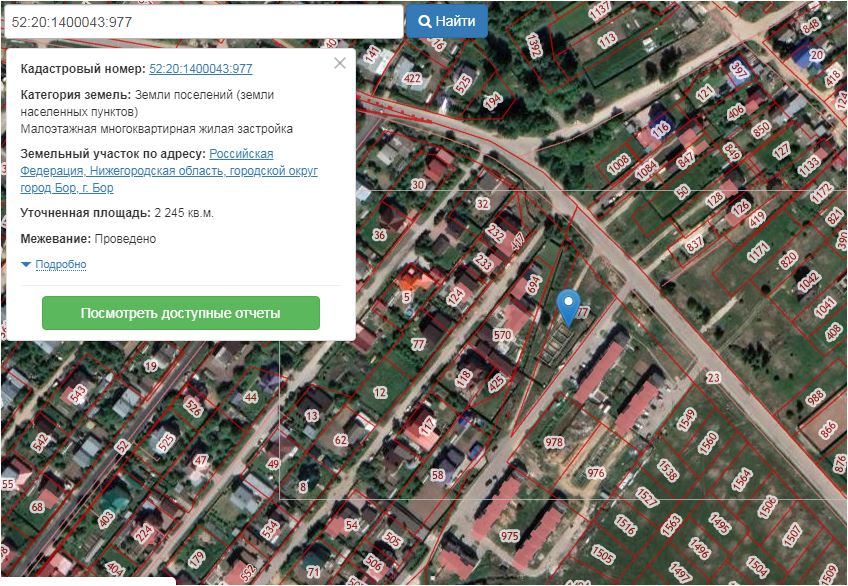This screenshot has height=586, width=848.
Task: Select parcel labeled 36 on map
Action: tap(379, 235)
